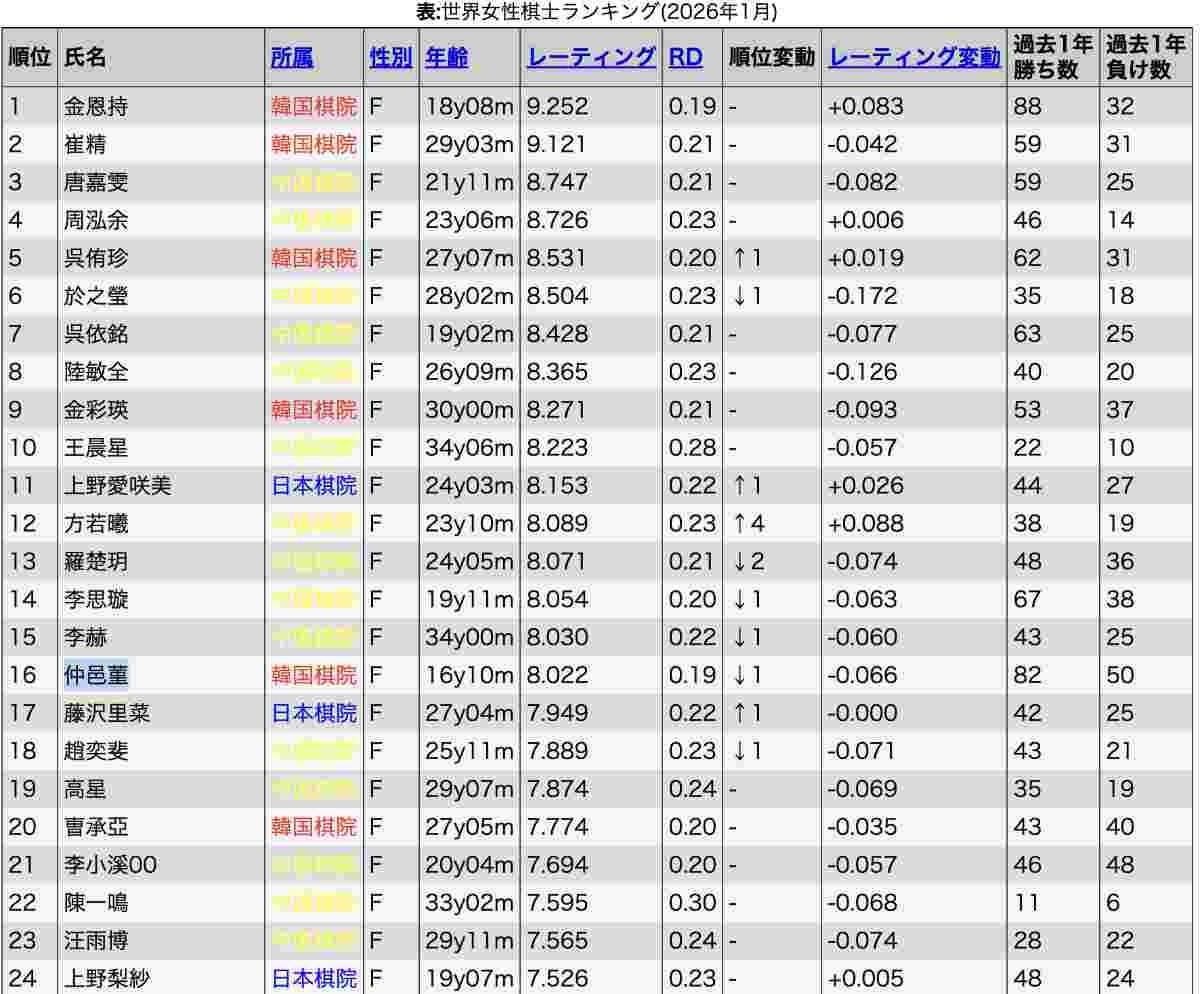Click 日本棋院 link in 藤沢里菜's row
This screenshot has width=1200, height=994.
[x=313, y=713]
